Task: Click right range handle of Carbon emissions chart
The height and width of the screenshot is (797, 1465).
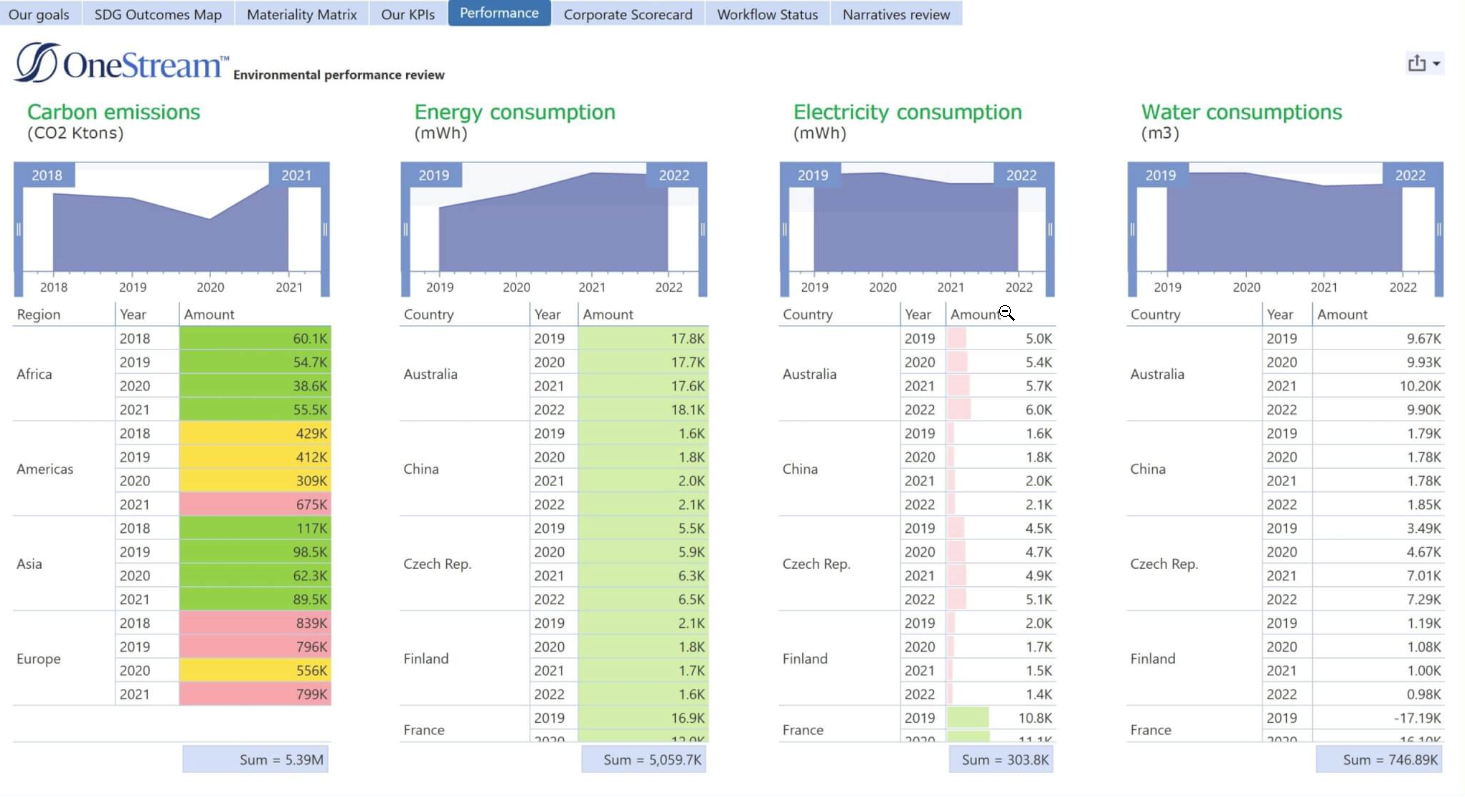Action: click(324, 229)
